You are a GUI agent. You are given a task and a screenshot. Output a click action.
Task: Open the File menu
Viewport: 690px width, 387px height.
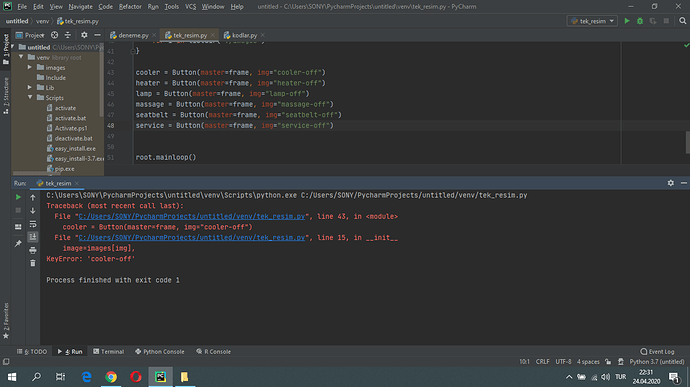click(x=22, y=7)
